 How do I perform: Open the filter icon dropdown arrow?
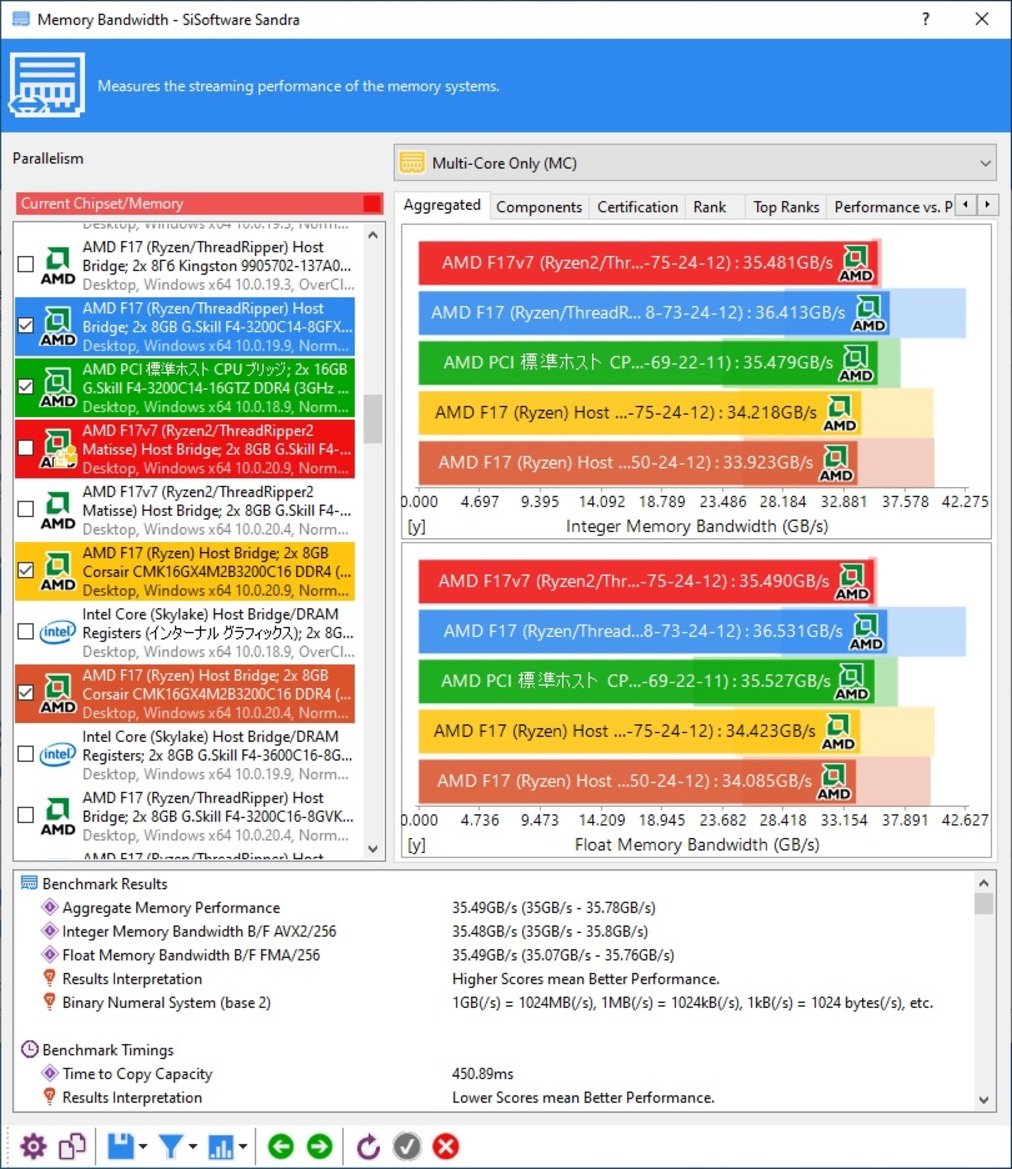192,1147
